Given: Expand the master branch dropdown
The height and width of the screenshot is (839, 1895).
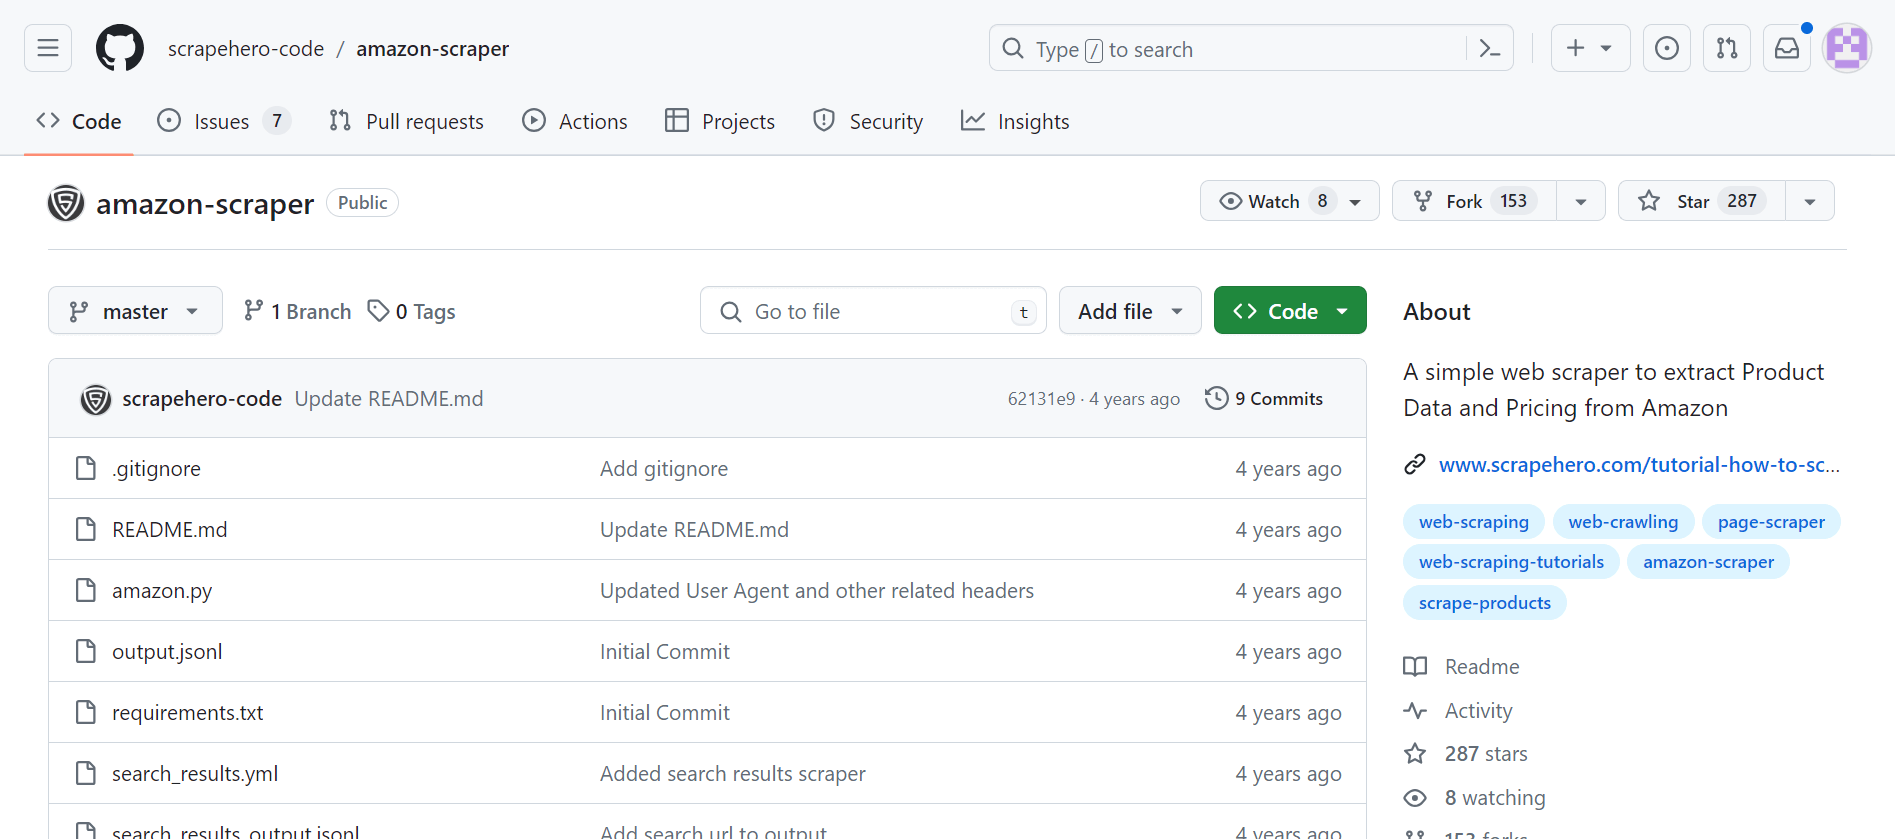Looking at the screenshot, I should [135, 311].
